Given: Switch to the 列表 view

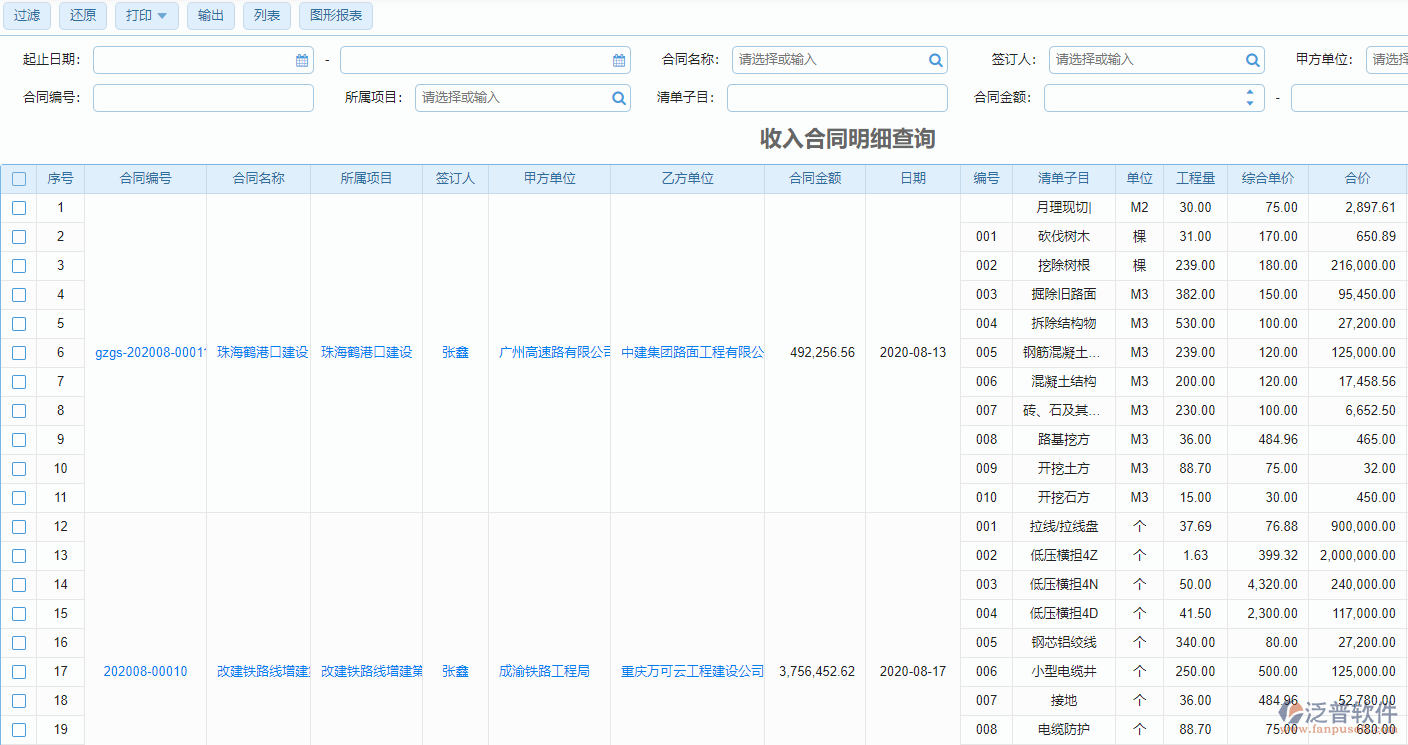Looking at the screenshot, I should point(266,16).
